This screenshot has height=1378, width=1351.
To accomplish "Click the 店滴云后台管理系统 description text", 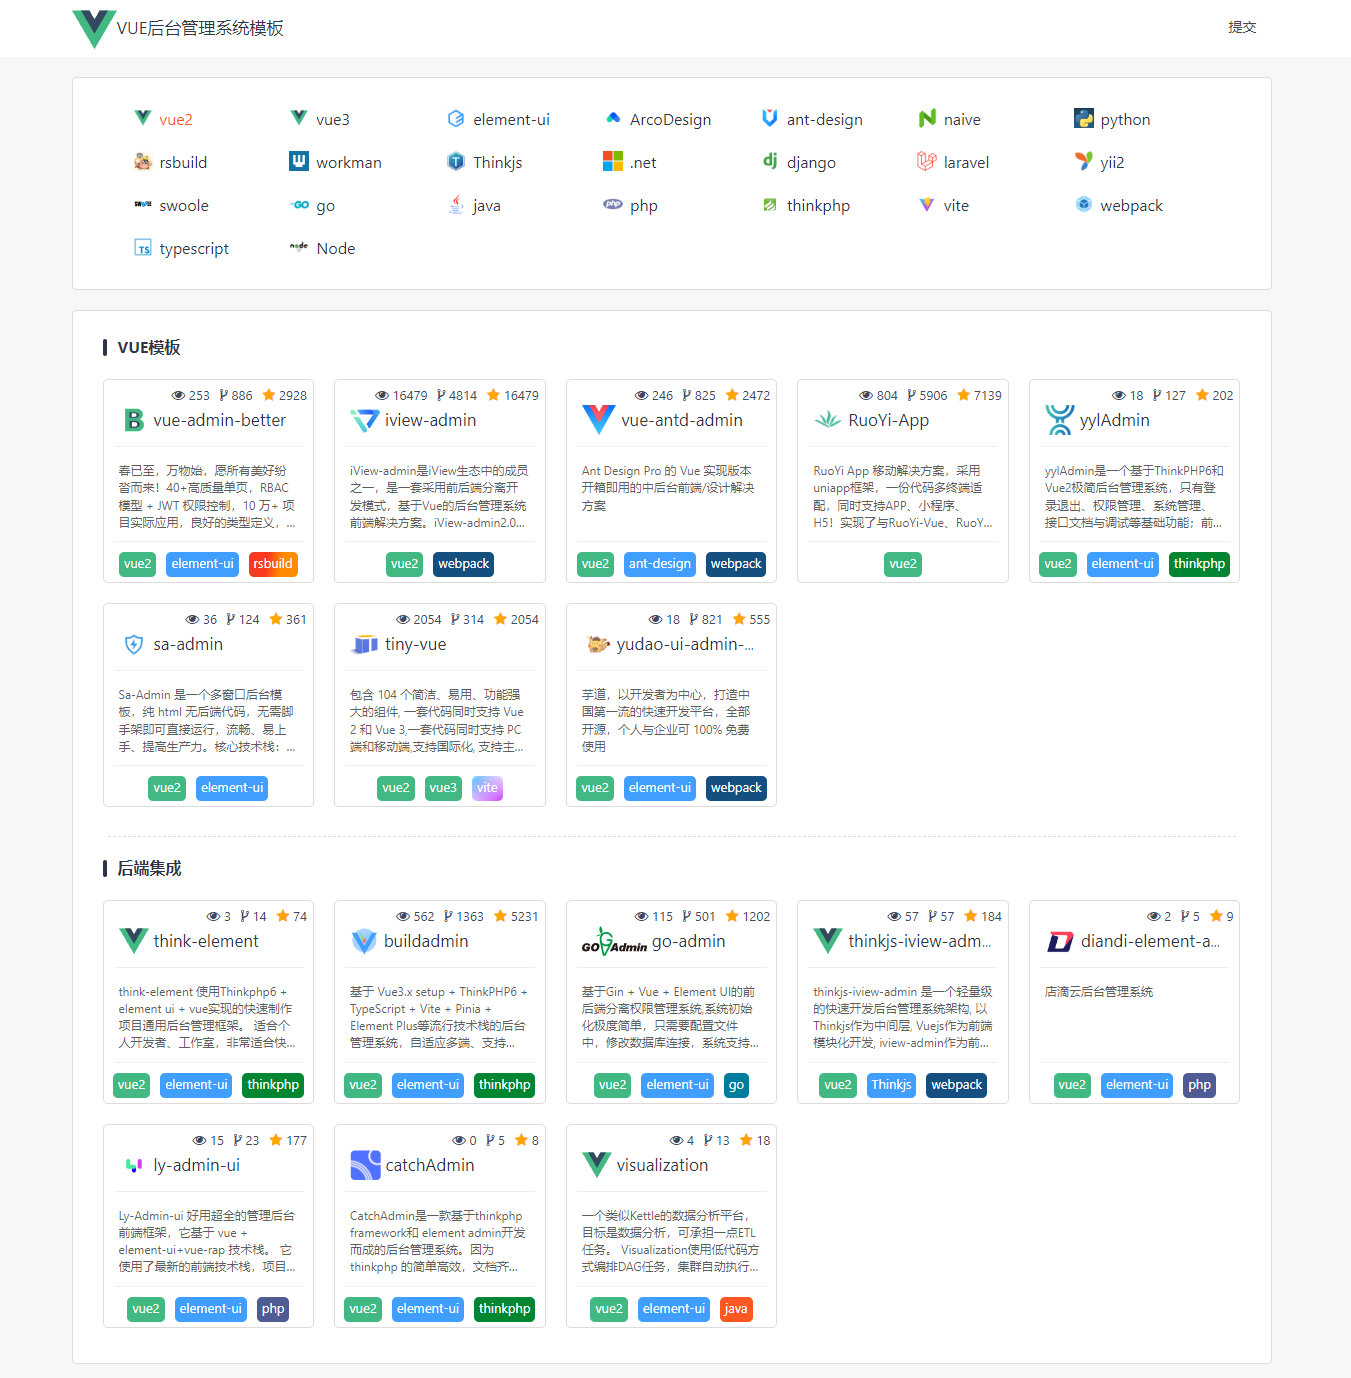I will tap(1099, 992).
